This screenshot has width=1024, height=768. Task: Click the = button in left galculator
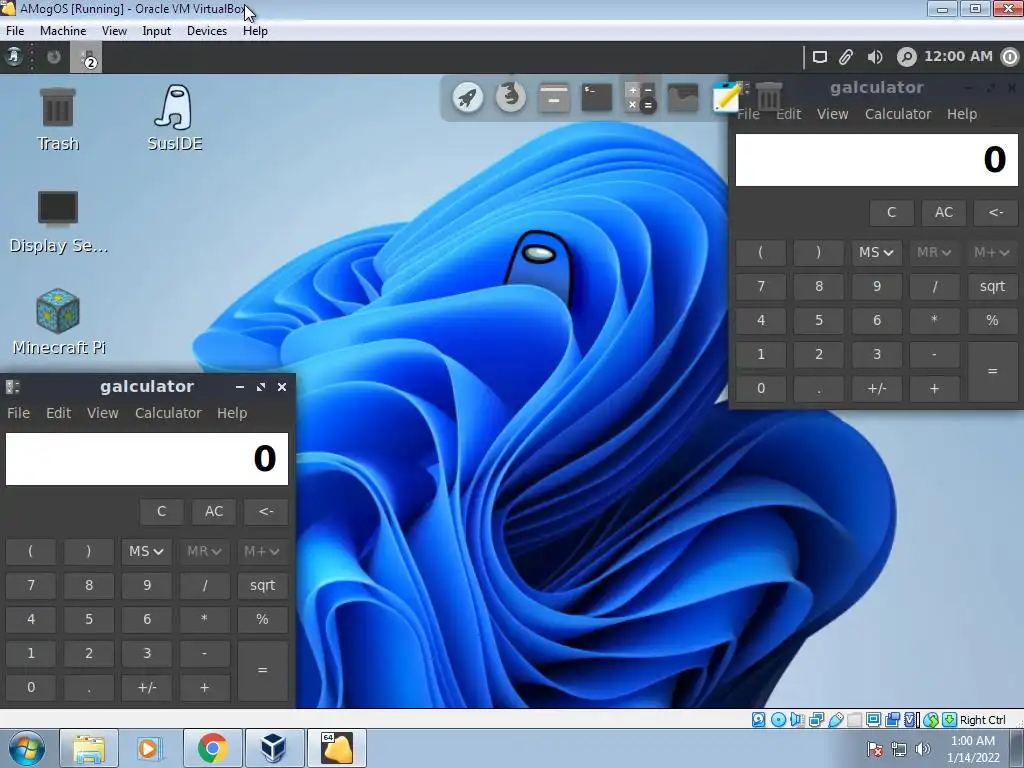[x=263, y=670]
